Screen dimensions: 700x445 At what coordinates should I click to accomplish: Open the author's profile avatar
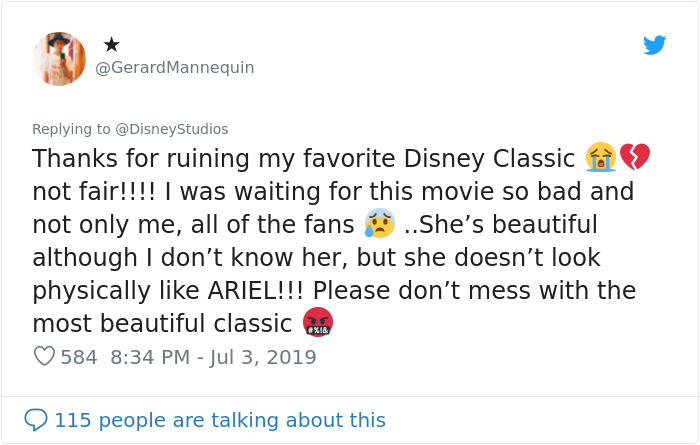click(59, 58)
